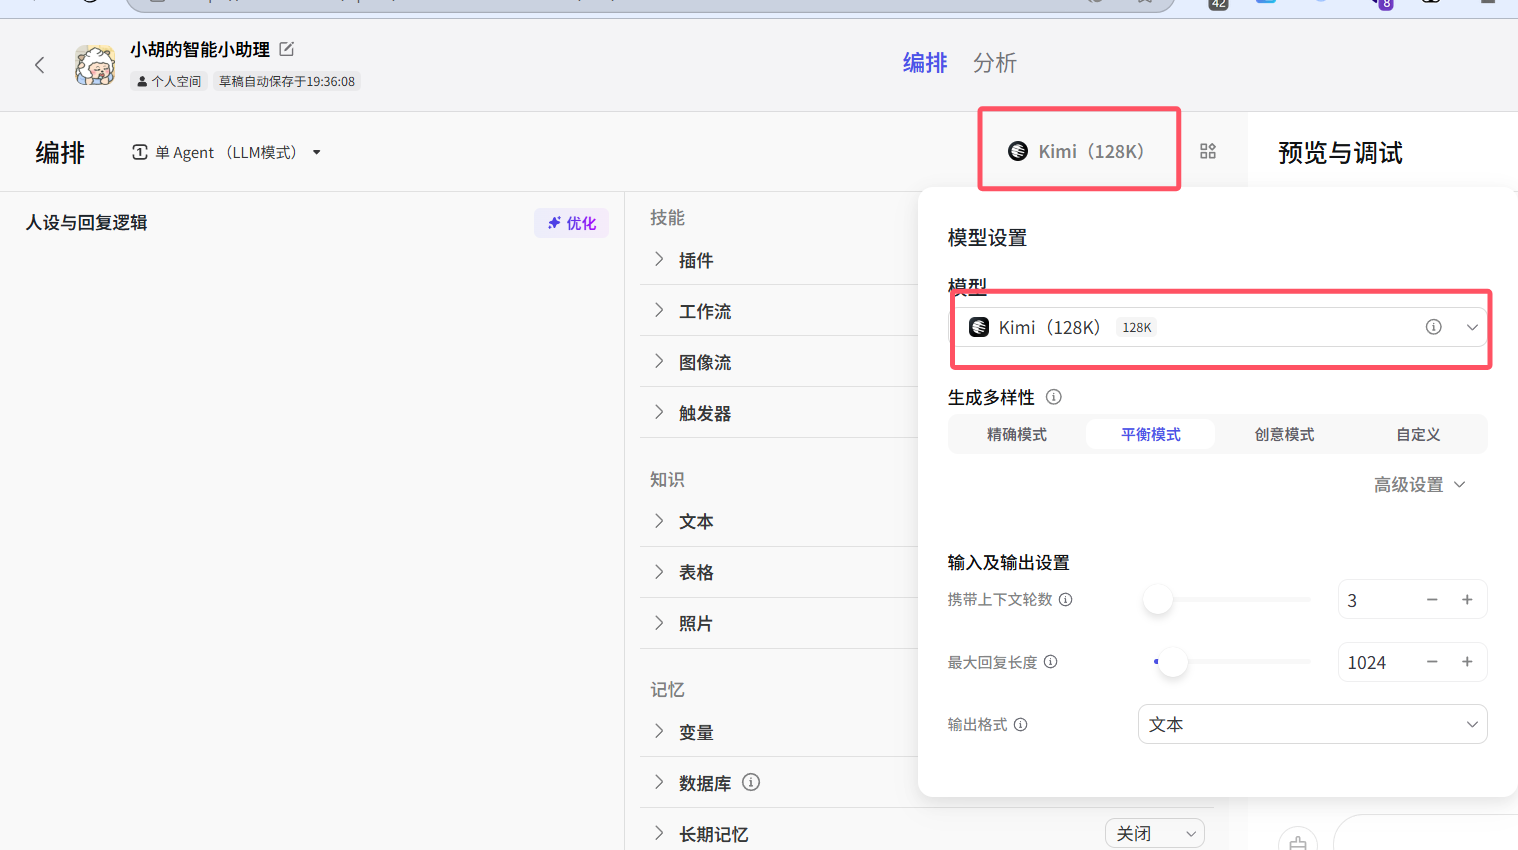
Task: Select 创意模式 diversity mode
Action: [x=1285, y=434]
